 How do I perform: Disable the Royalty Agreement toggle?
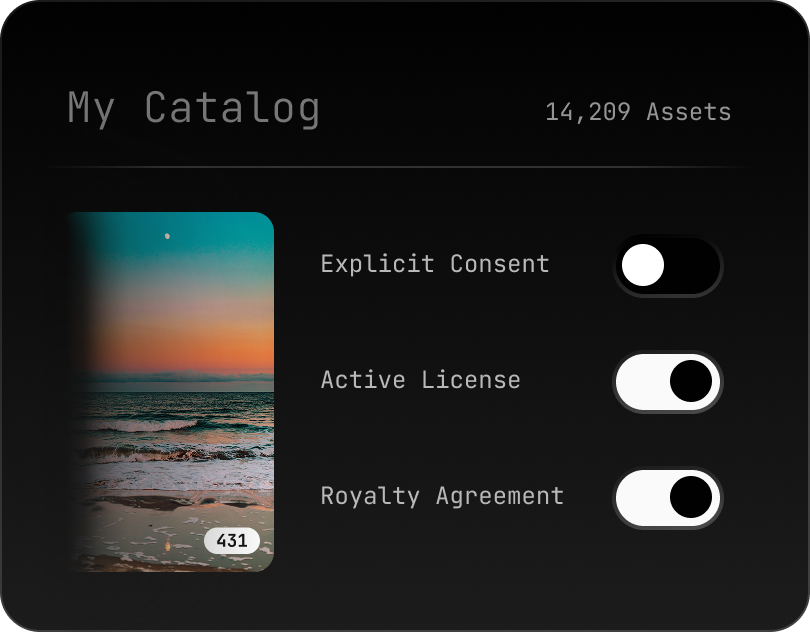point(667,498)
